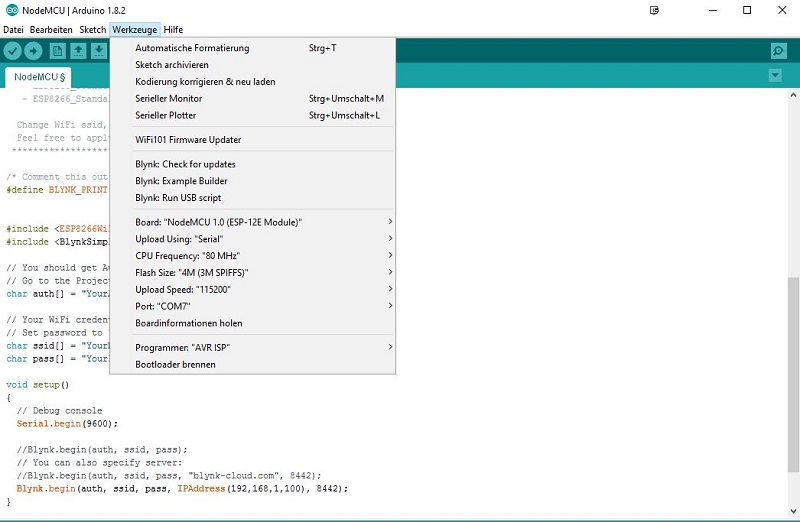
Task: Click the "blynk-cloud.com" commented line
Action: coord(169,476)
